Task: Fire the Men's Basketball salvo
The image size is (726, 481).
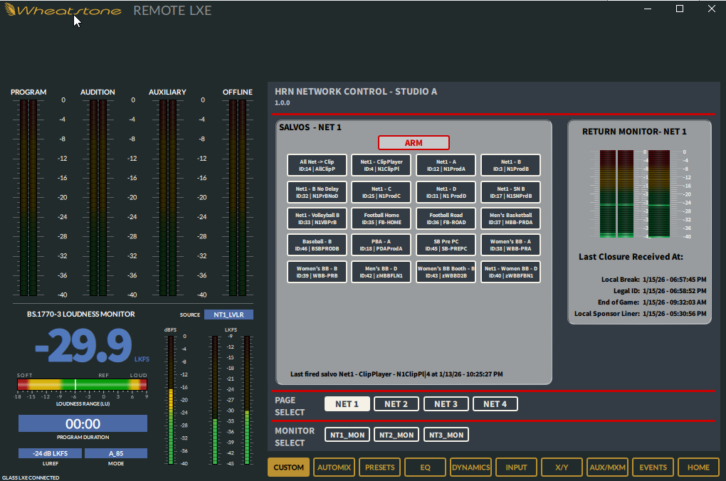Action: (511, 219)
